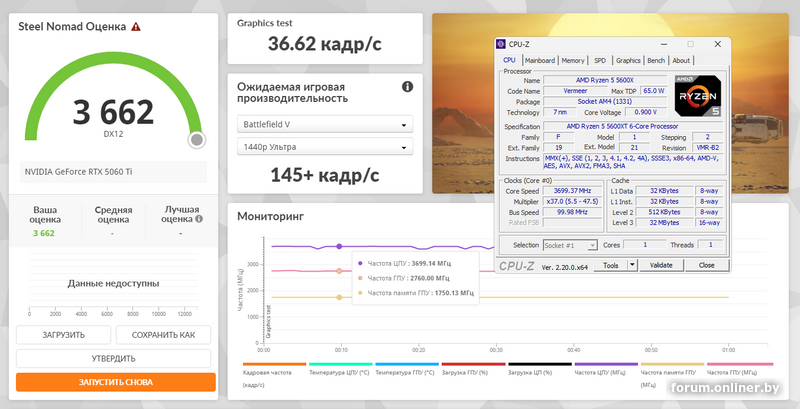Toggle the Температура ЦПУ legend swatch
The width and height of the screenshot is (800, 409).
coord(341,364)
